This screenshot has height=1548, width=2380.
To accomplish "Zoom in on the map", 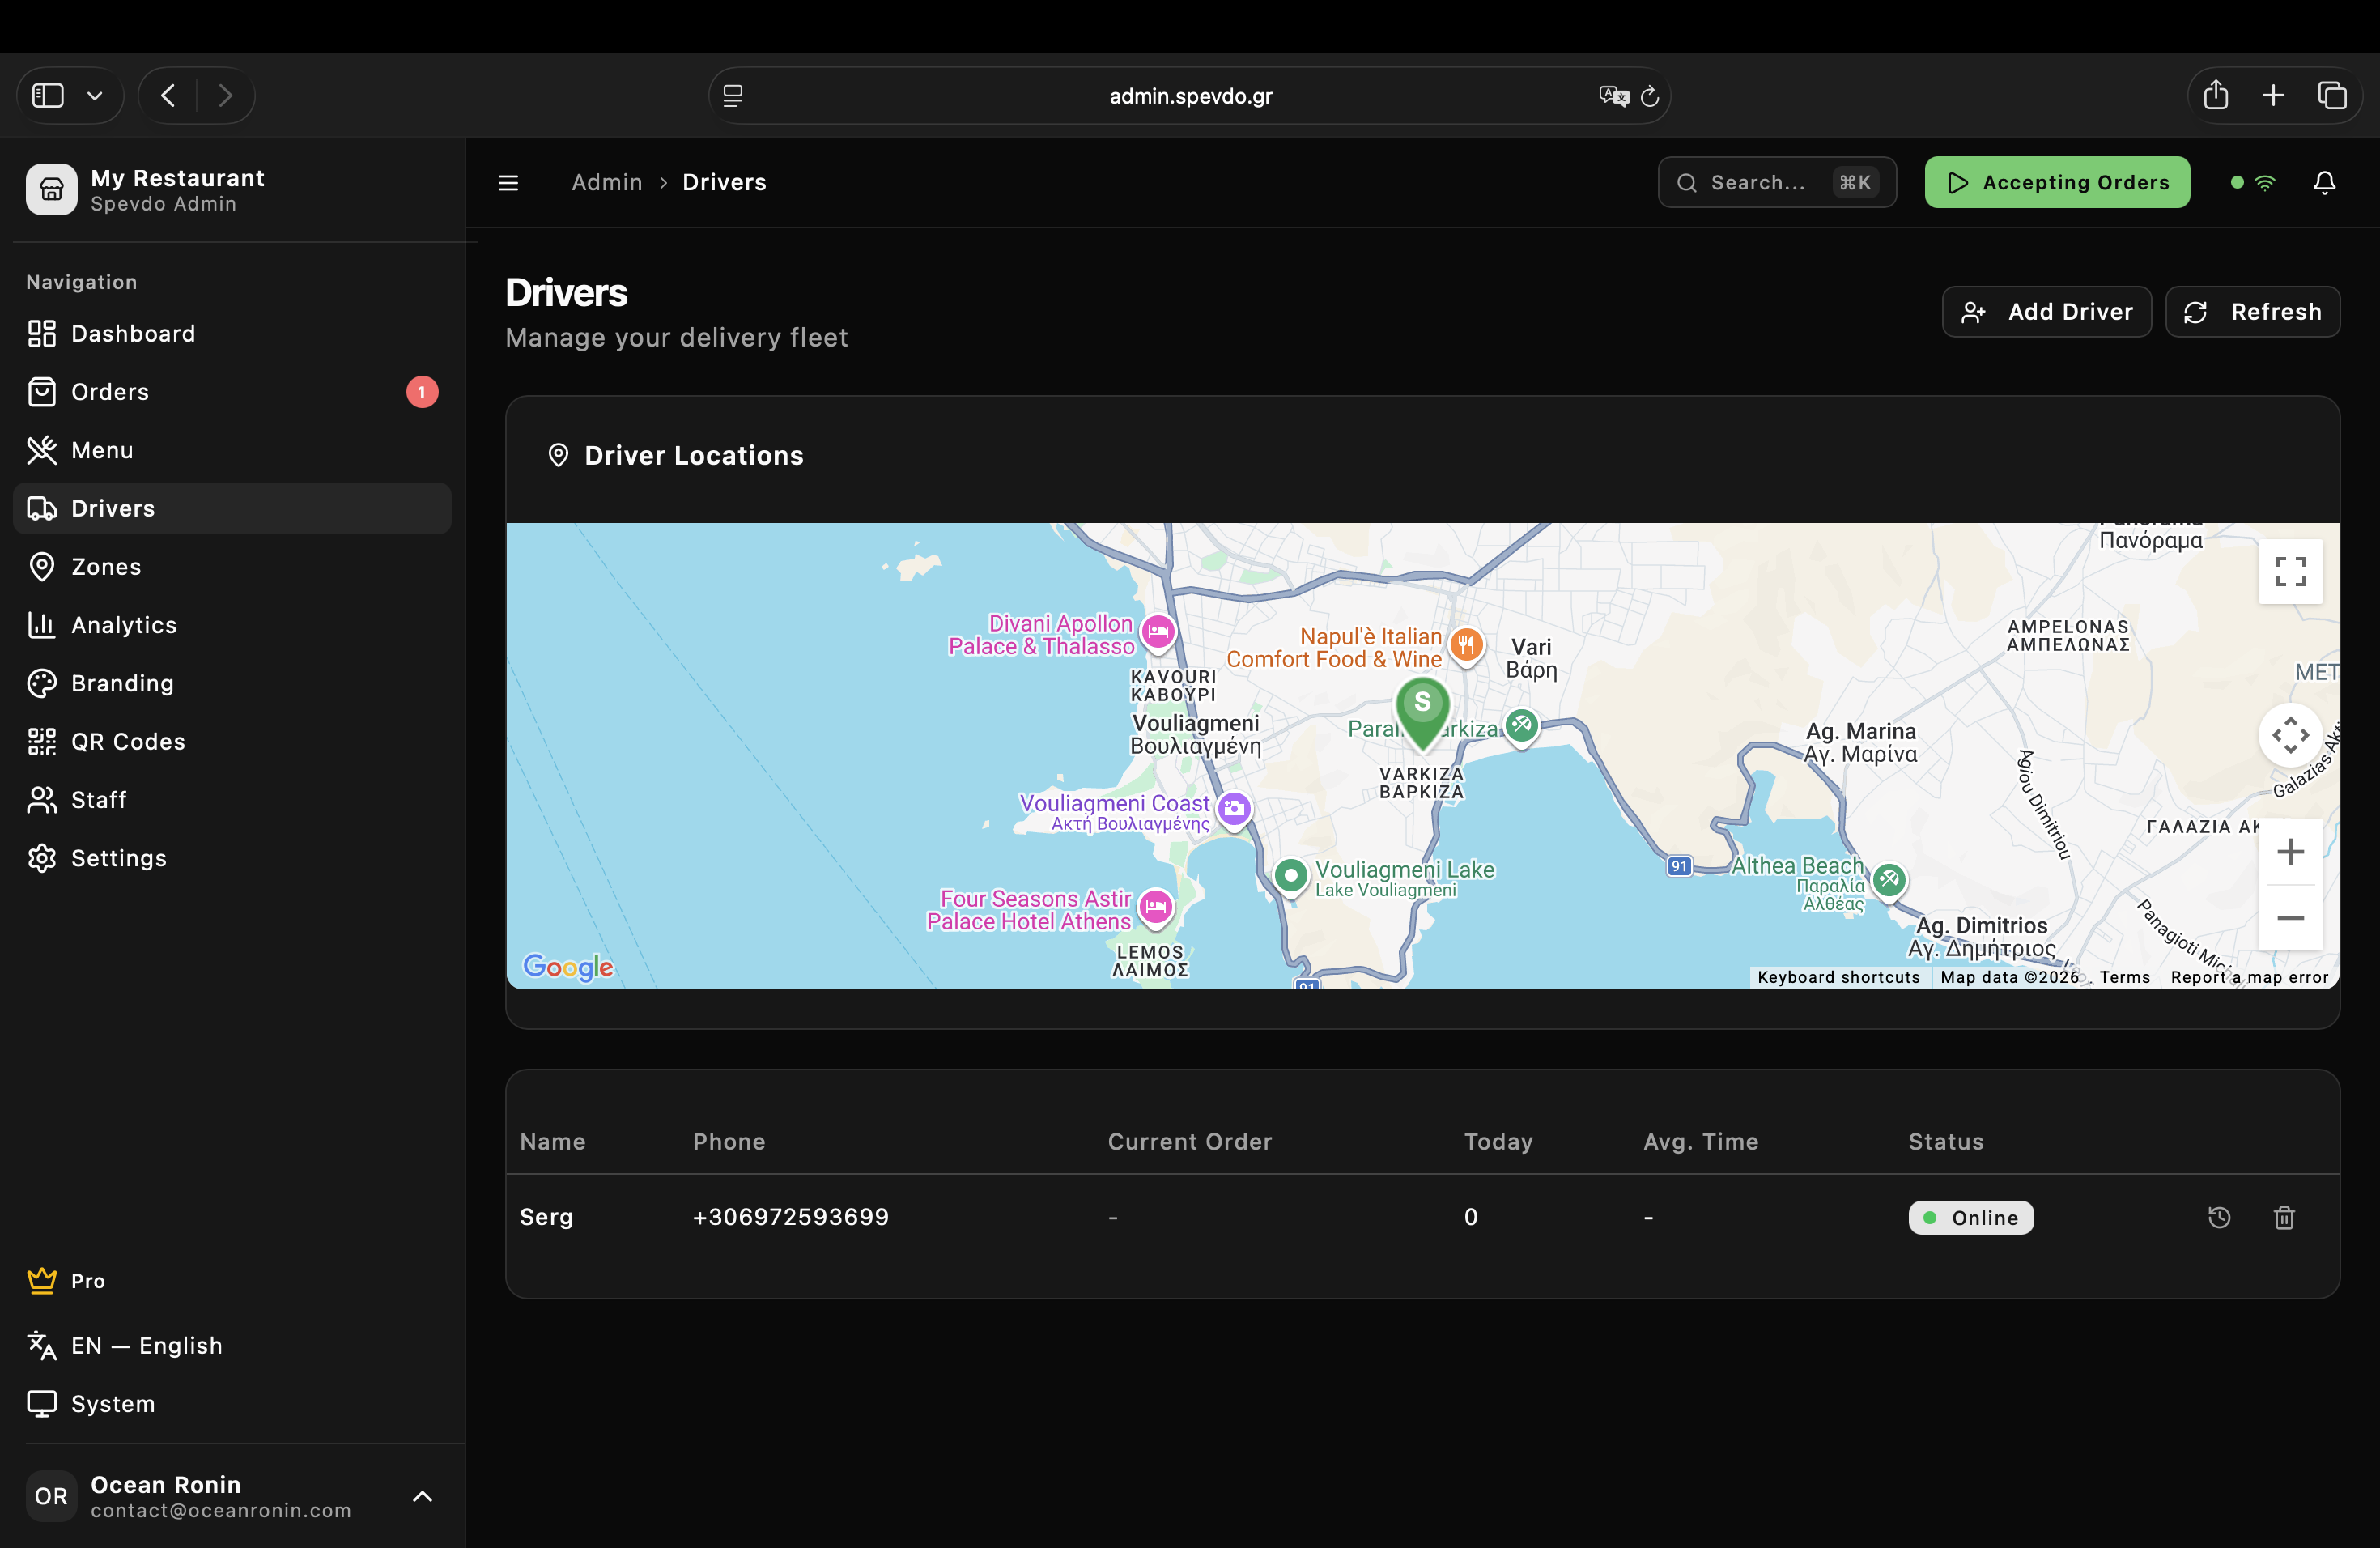I will [x=2290, y=852].
